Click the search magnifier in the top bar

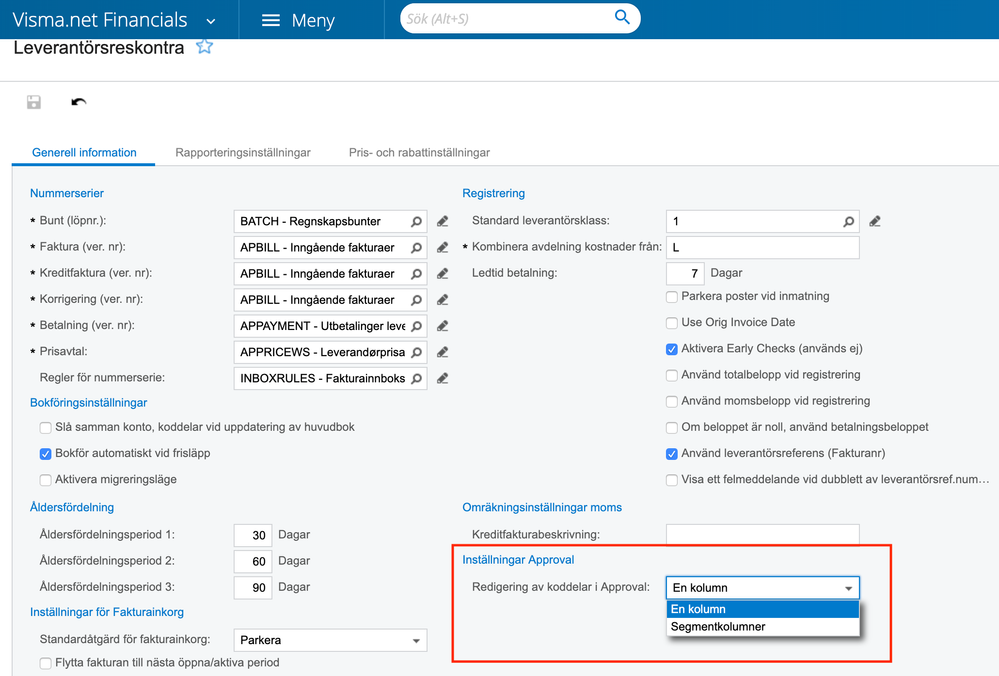point(622,18)
